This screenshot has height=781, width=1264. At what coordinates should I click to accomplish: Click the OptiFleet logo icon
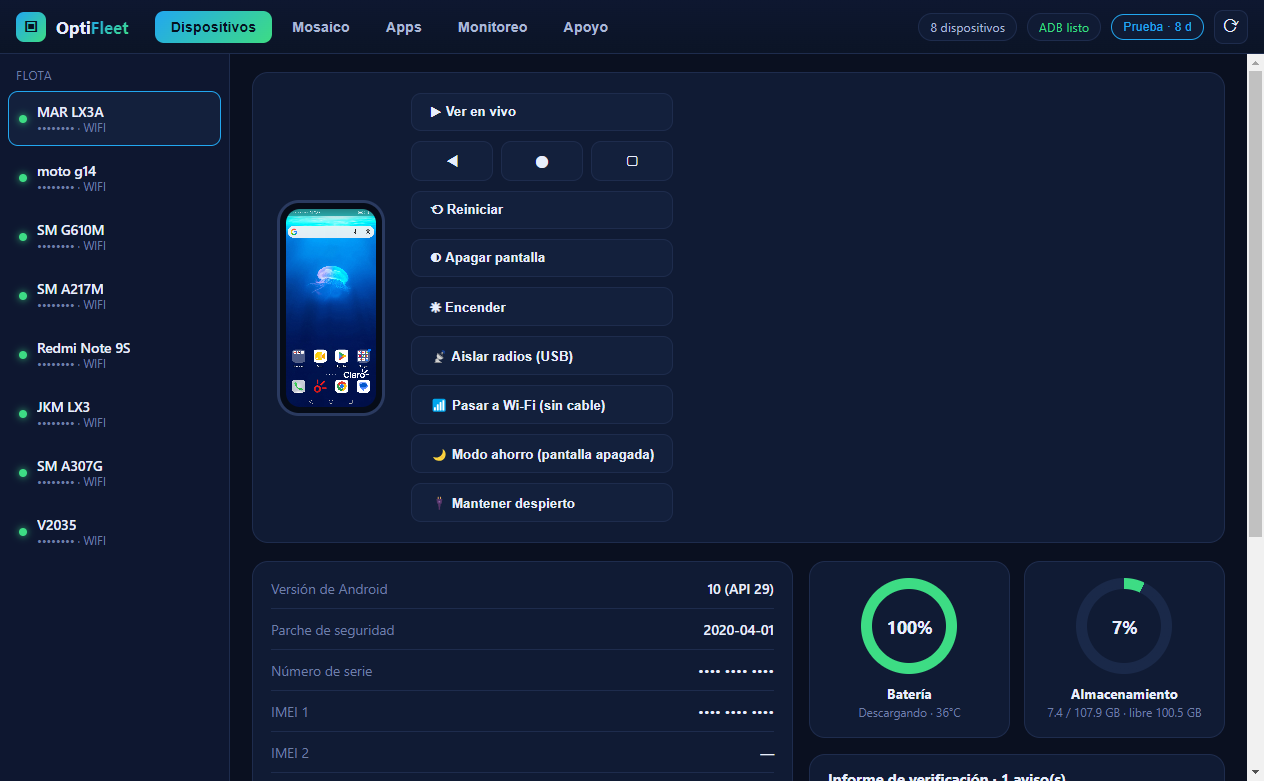[31, 27]
